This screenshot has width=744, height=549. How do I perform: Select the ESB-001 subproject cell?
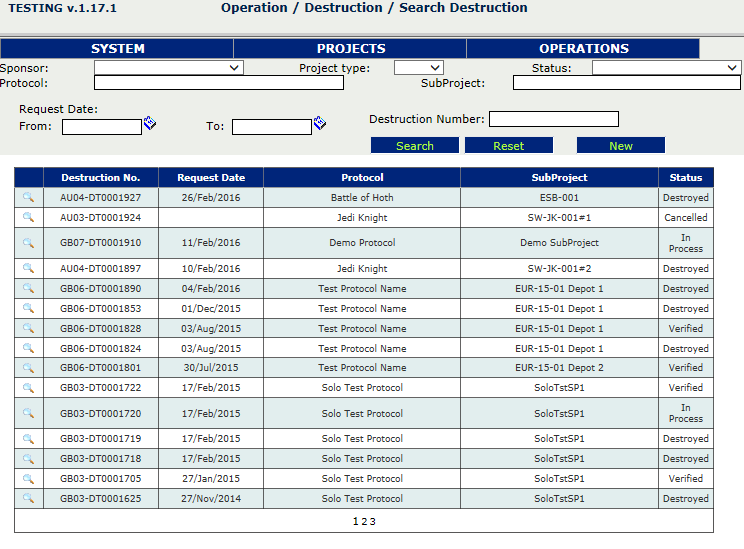[559, 197]
